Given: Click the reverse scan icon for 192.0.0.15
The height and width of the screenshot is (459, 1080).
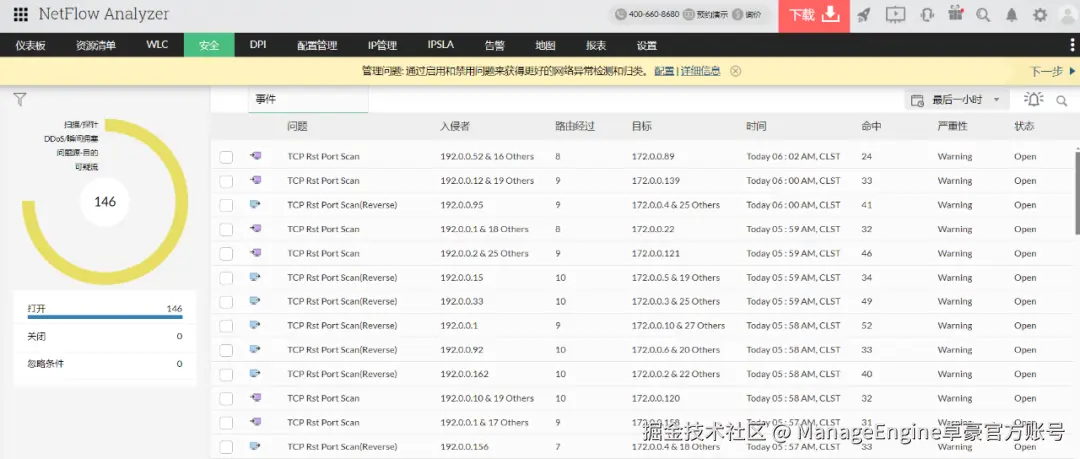Looking at the screenshot, I should click(256, 277).
